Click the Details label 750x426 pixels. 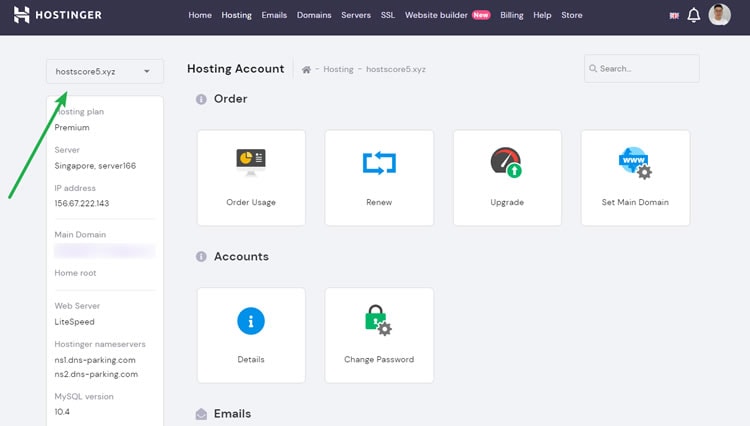click(251, 360)
